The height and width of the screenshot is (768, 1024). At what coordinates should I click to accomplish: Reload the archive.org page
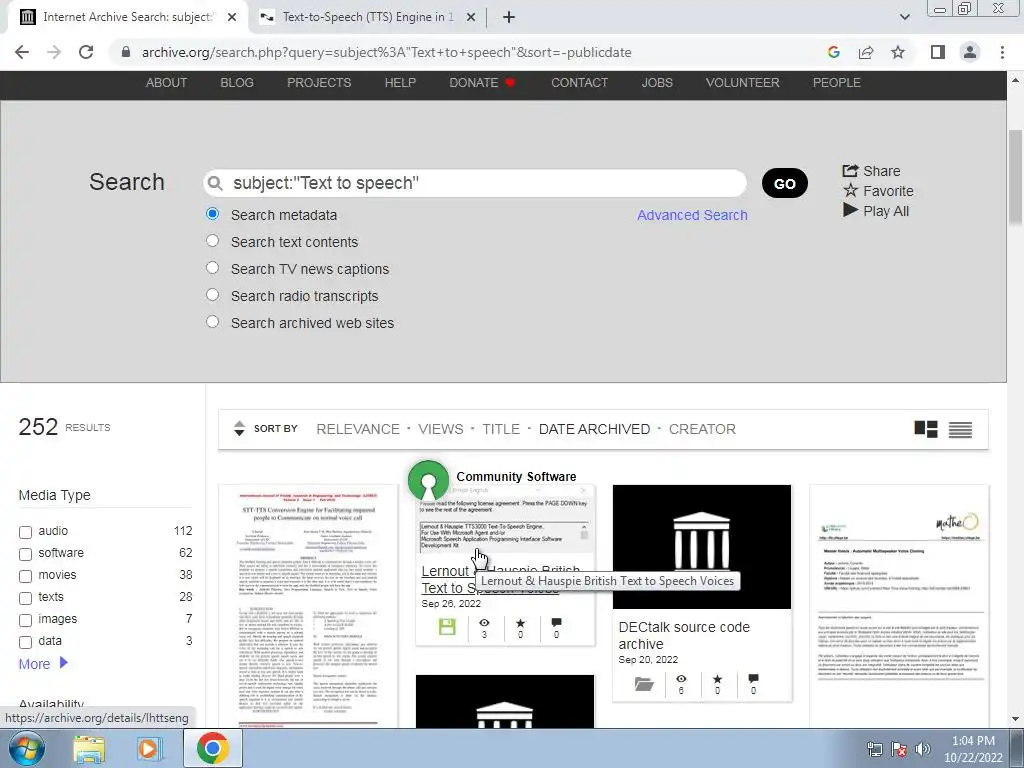tap(86, 52)
